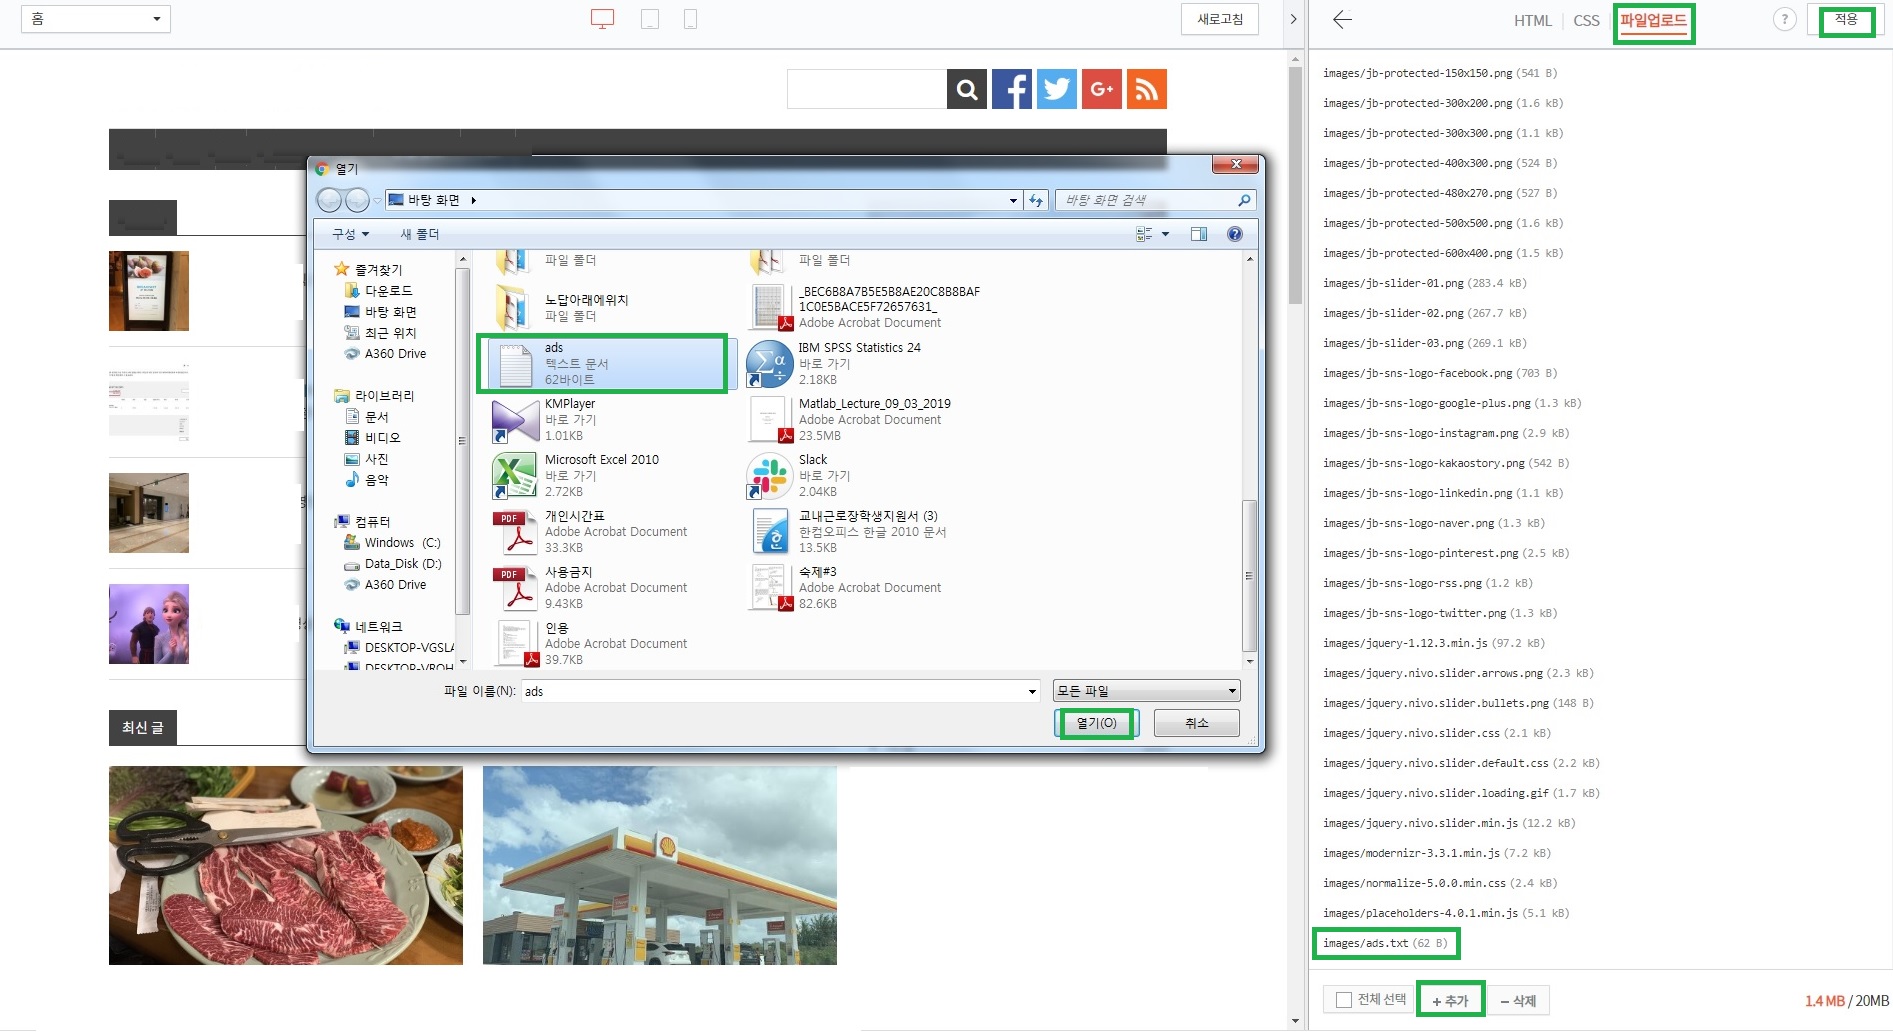The image size is (1893, 1033).
Task: Open the help question mark icon in editor
Action: pos(1784,19)
